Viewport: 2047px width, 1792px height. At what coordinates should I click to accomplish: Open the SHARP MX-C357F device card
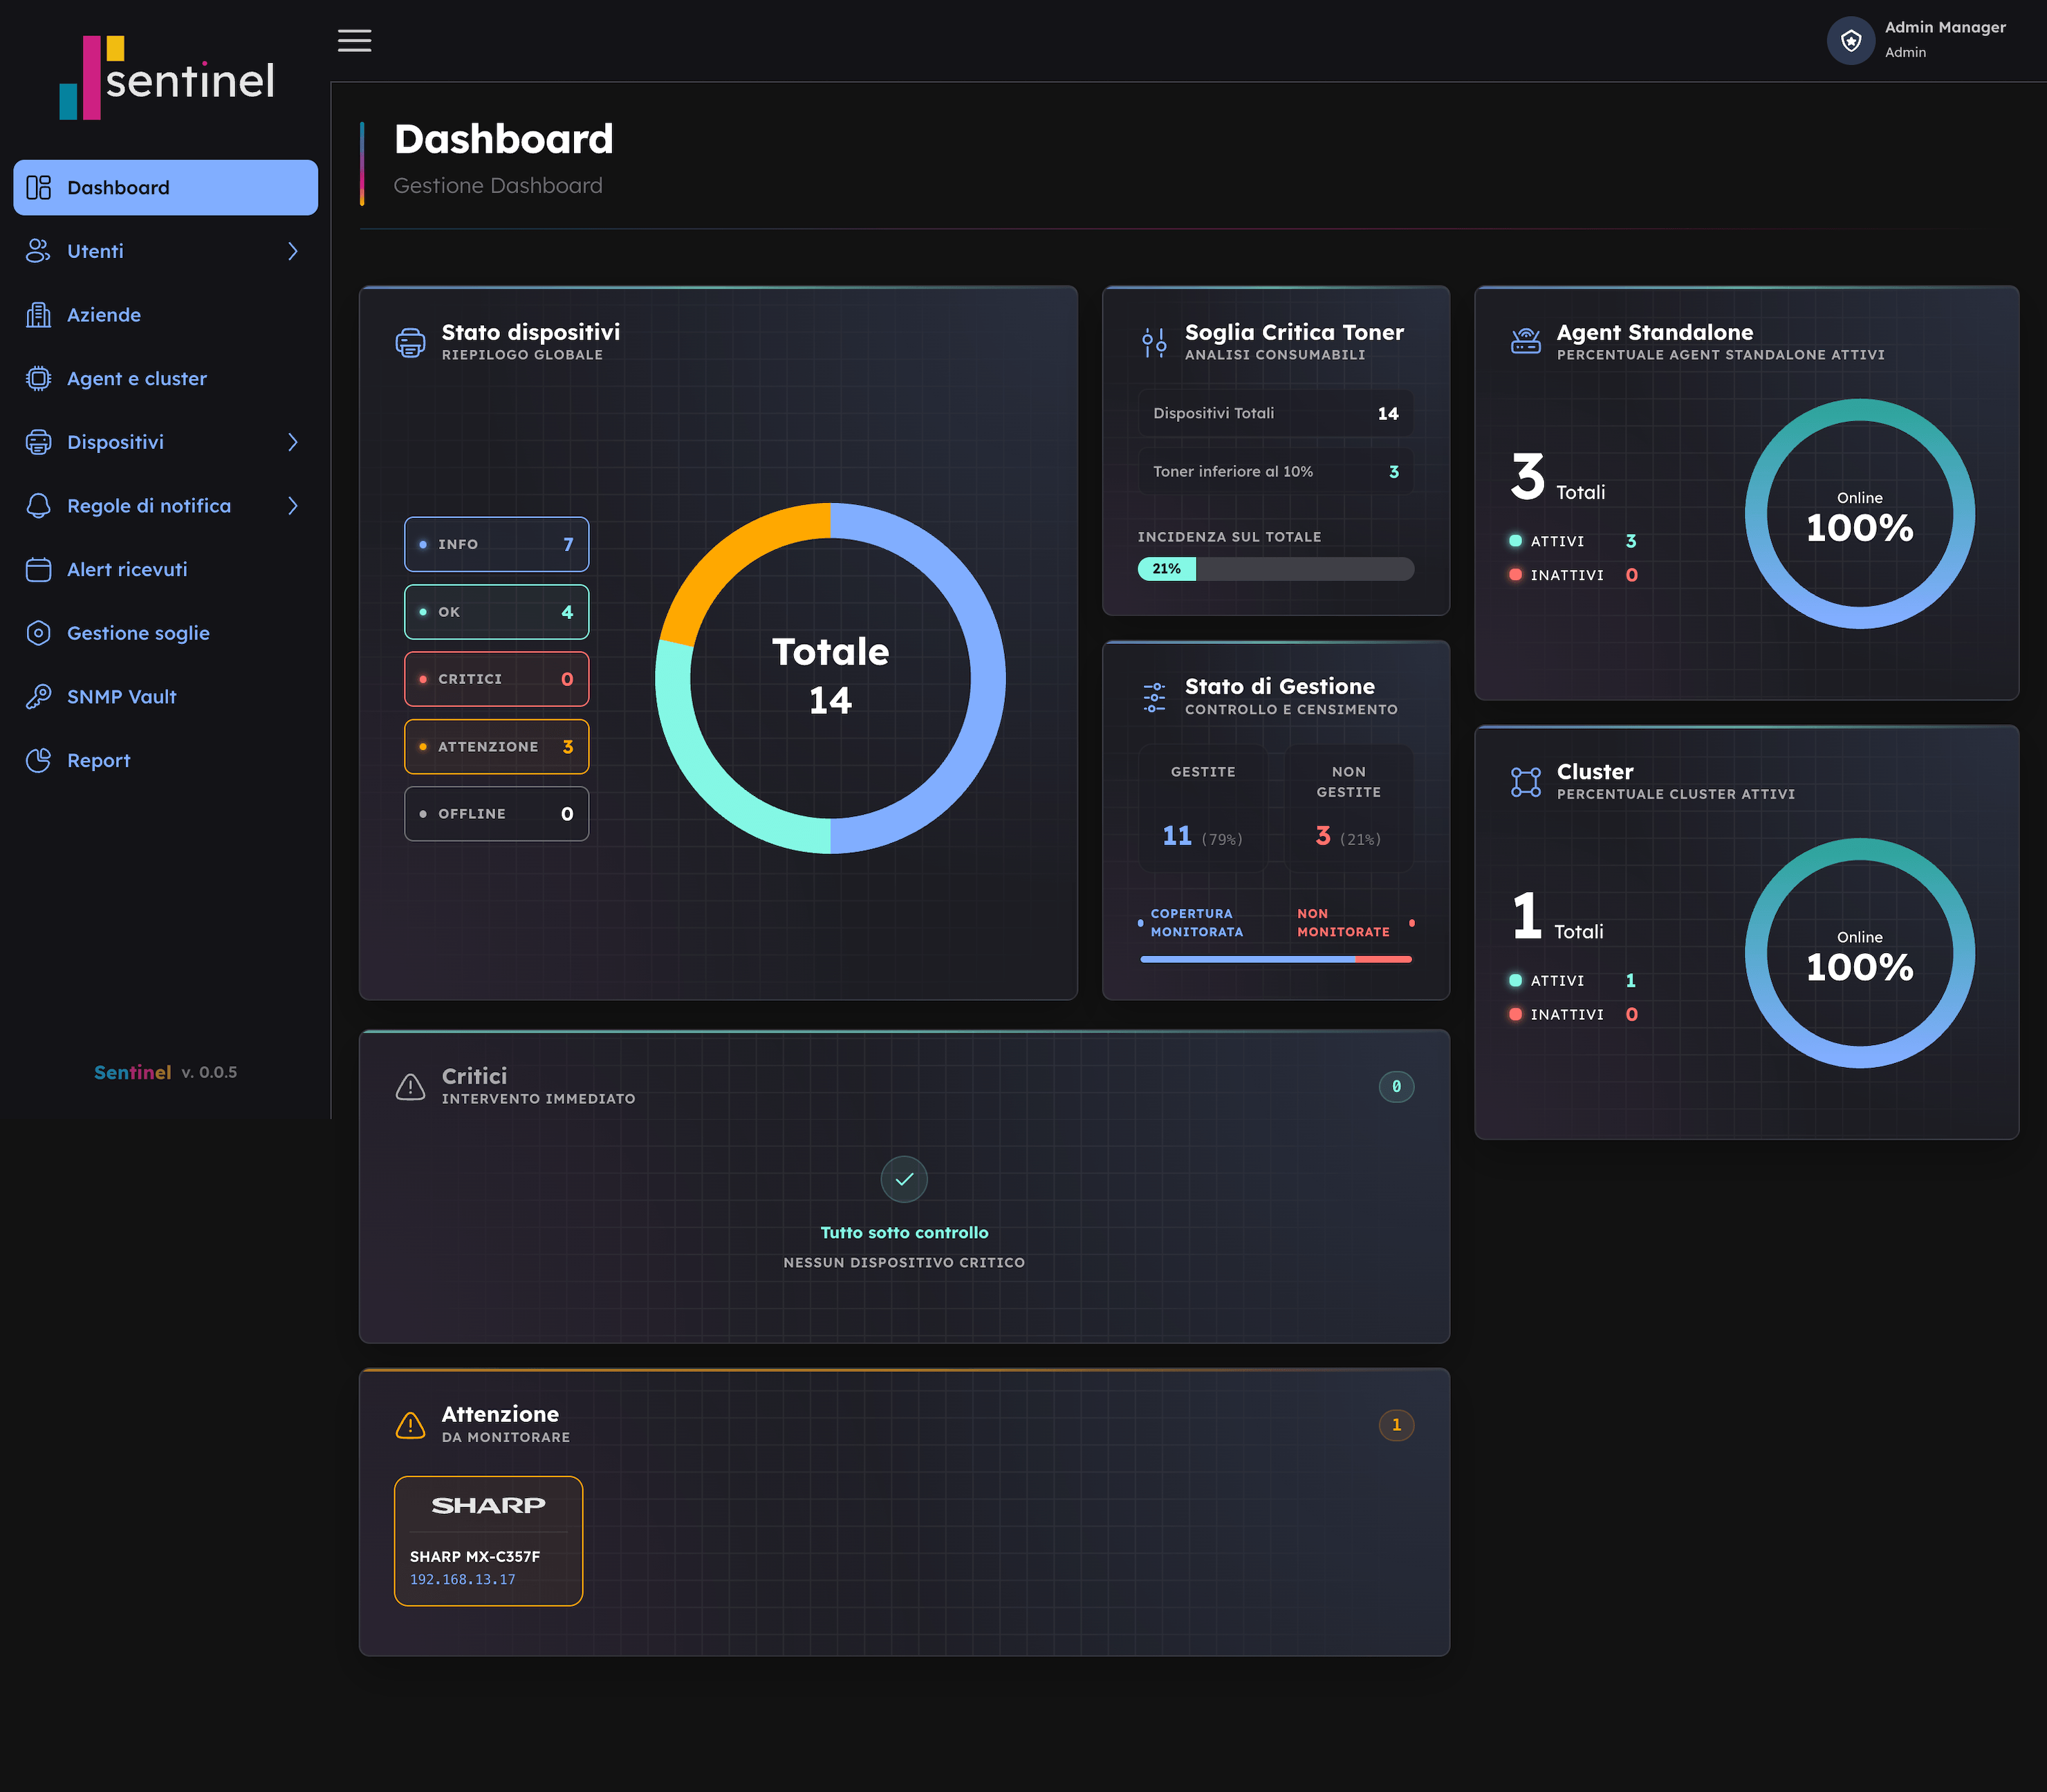(x=488, y=1541)
